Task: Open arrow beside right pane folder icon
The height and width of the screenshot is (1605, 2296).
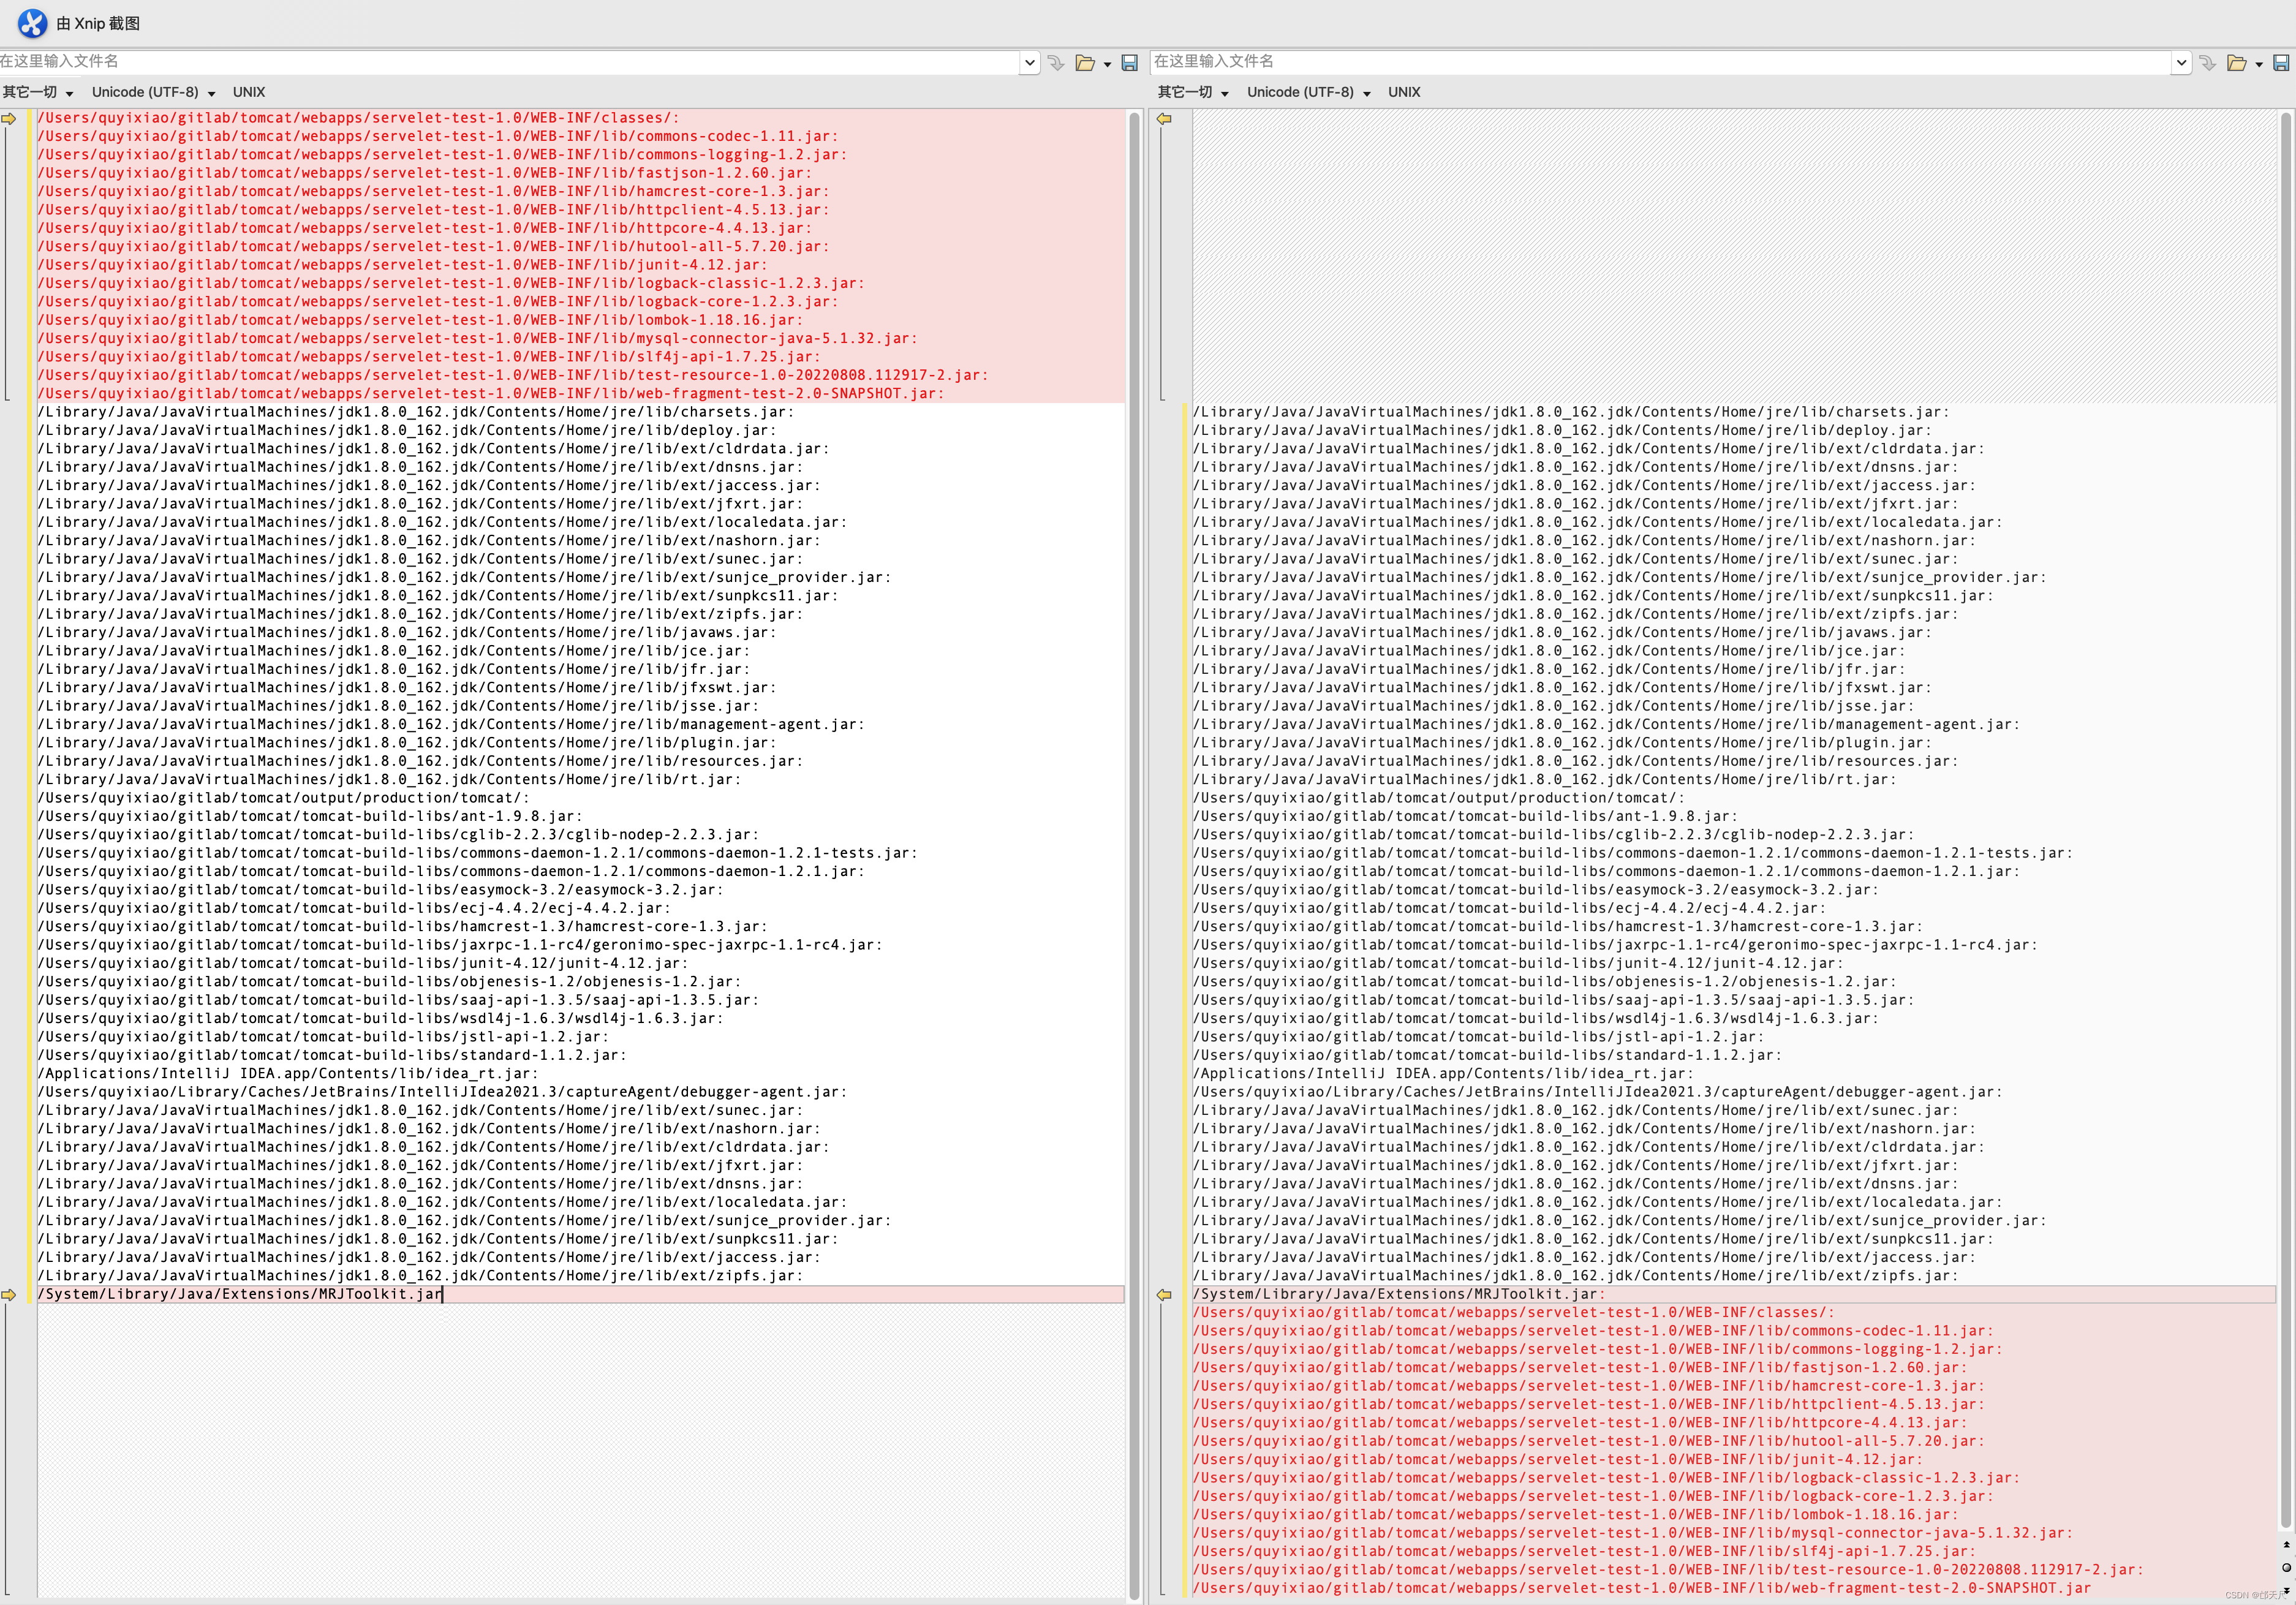Action: click(2259, 64)
